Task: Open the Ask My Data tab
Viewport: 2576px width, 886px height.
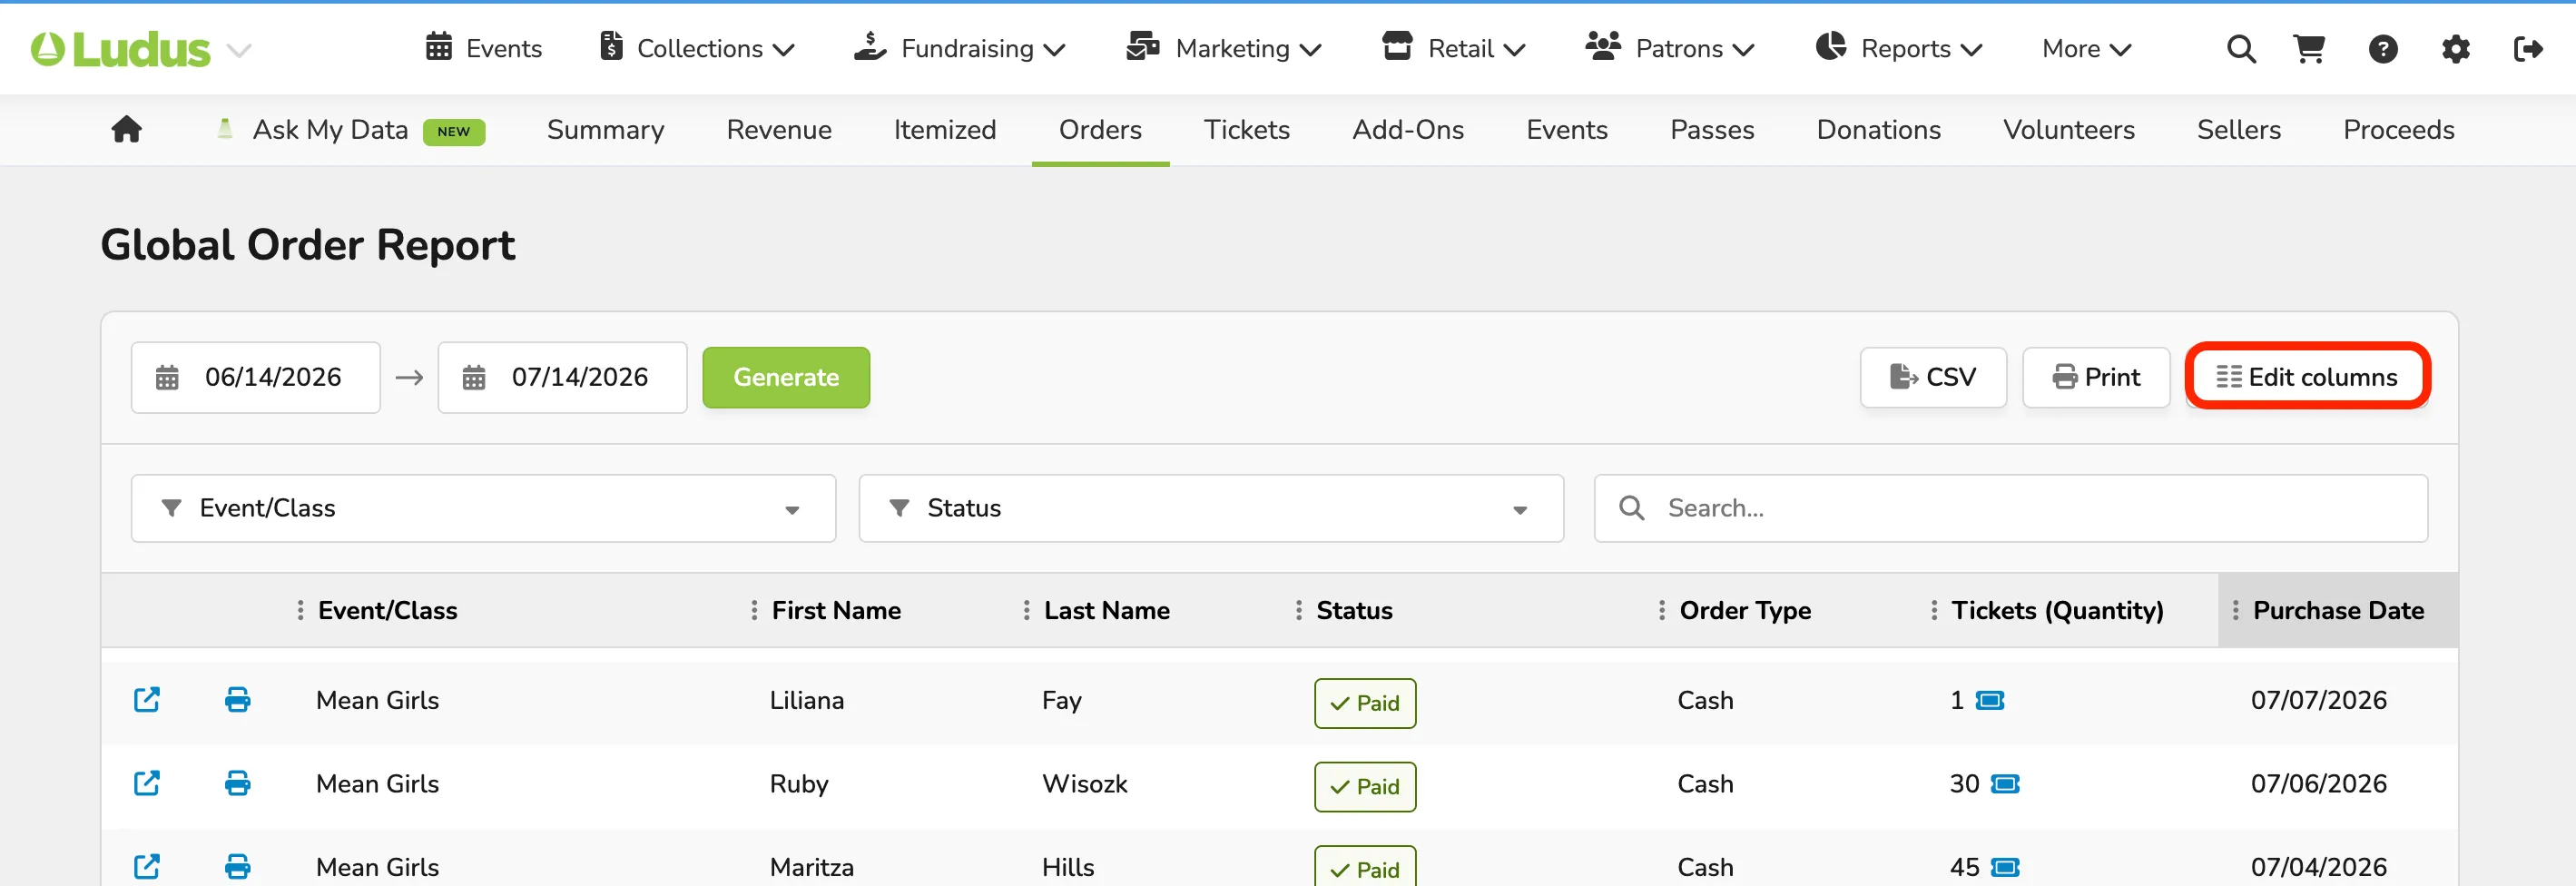Action: [349, 130]
